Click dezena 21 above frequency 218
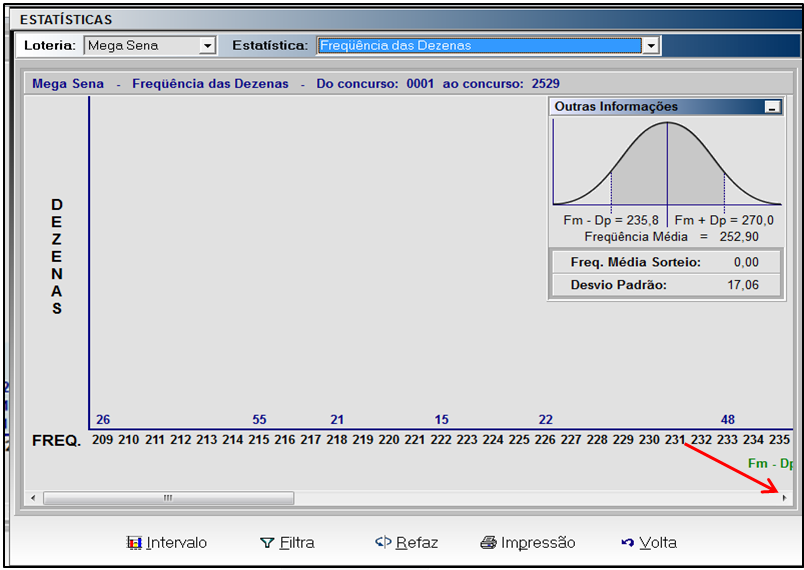The image size is (804, 570). tap(337, 419)
